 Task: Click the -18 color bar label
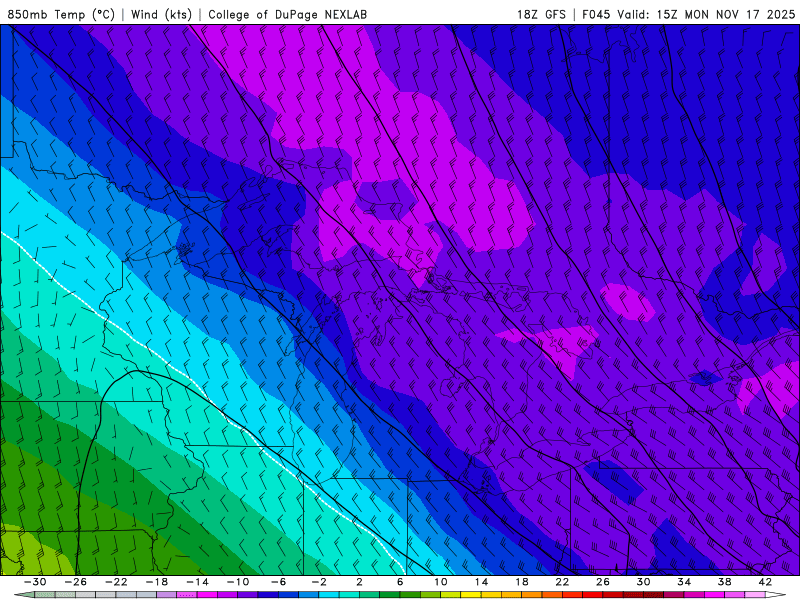pyautogui.click(x=157, y=582)
